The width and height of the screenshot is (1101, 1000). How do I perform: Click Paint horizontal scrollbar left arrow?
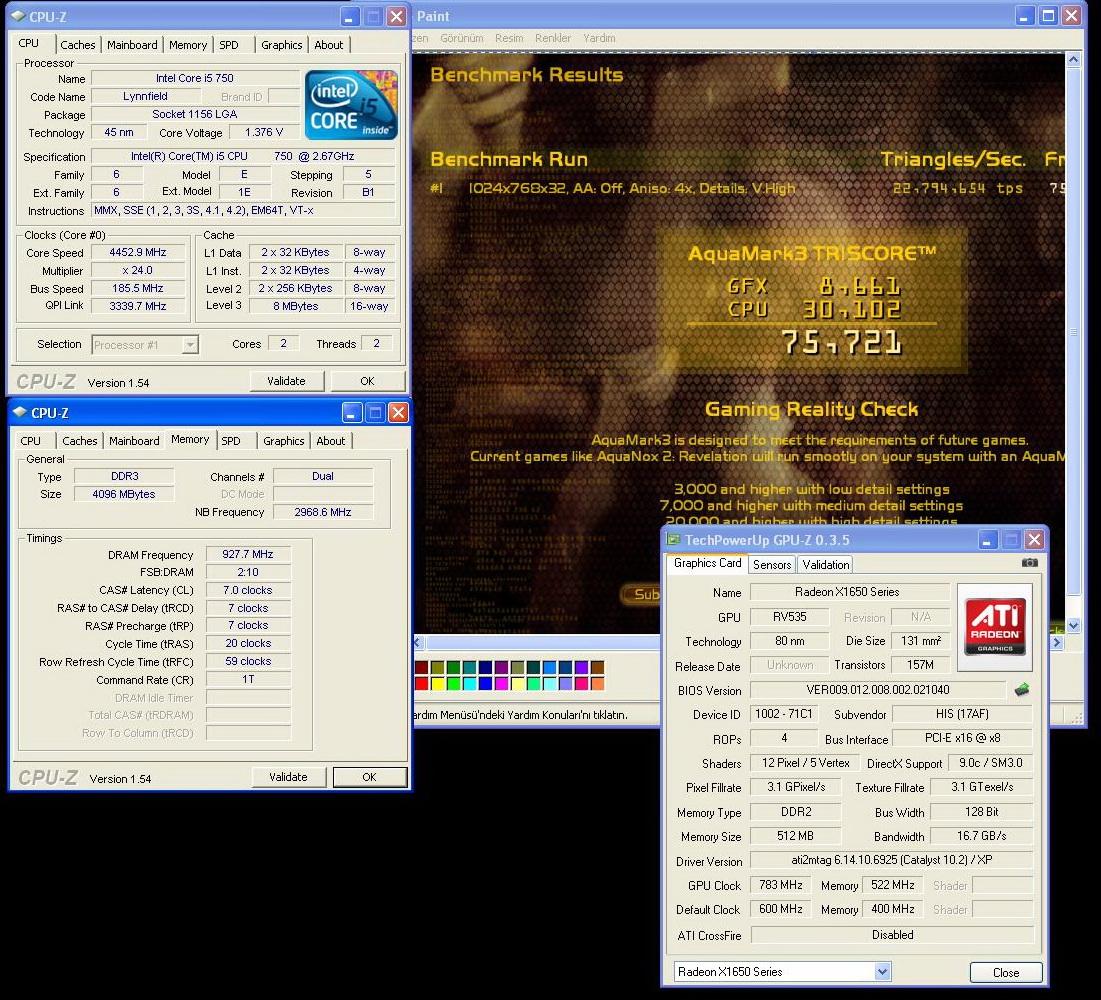coord(418,642)
